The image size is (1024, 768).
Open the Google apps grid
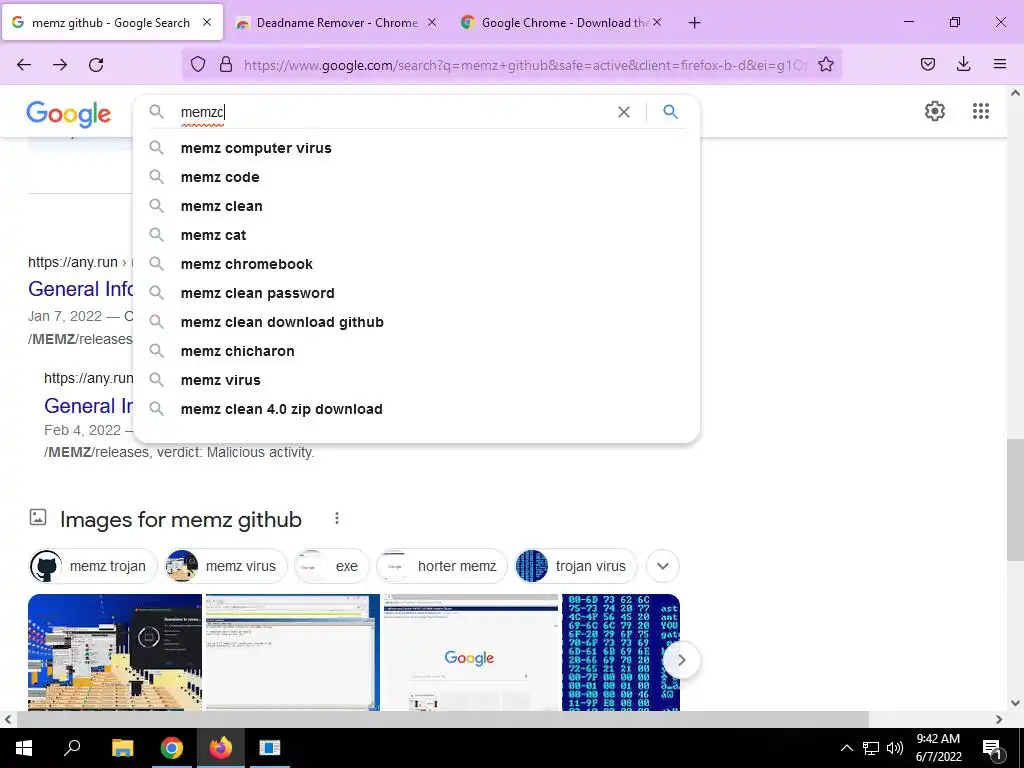(x=980, y=111)
